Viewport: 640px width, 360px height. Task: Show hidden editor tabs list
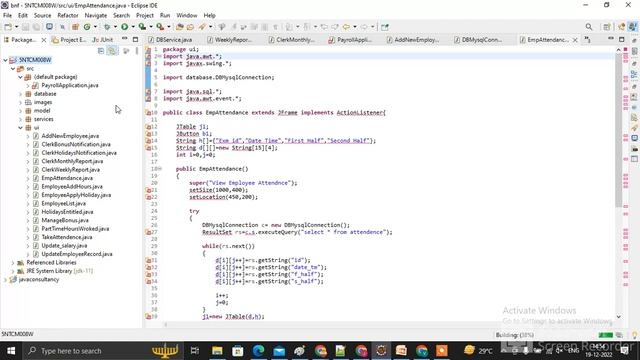pos(587,40)
